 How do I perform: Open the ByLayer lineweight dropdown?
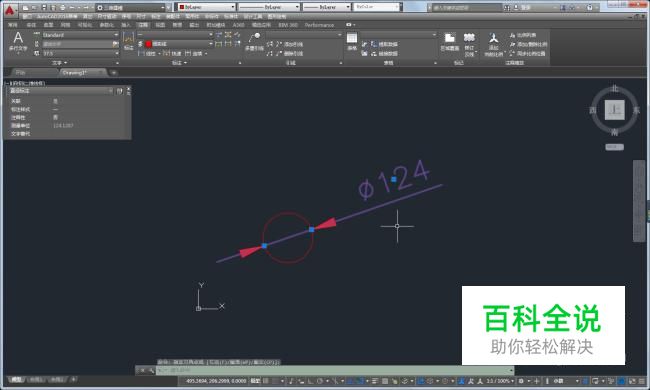tap(327, 7)
